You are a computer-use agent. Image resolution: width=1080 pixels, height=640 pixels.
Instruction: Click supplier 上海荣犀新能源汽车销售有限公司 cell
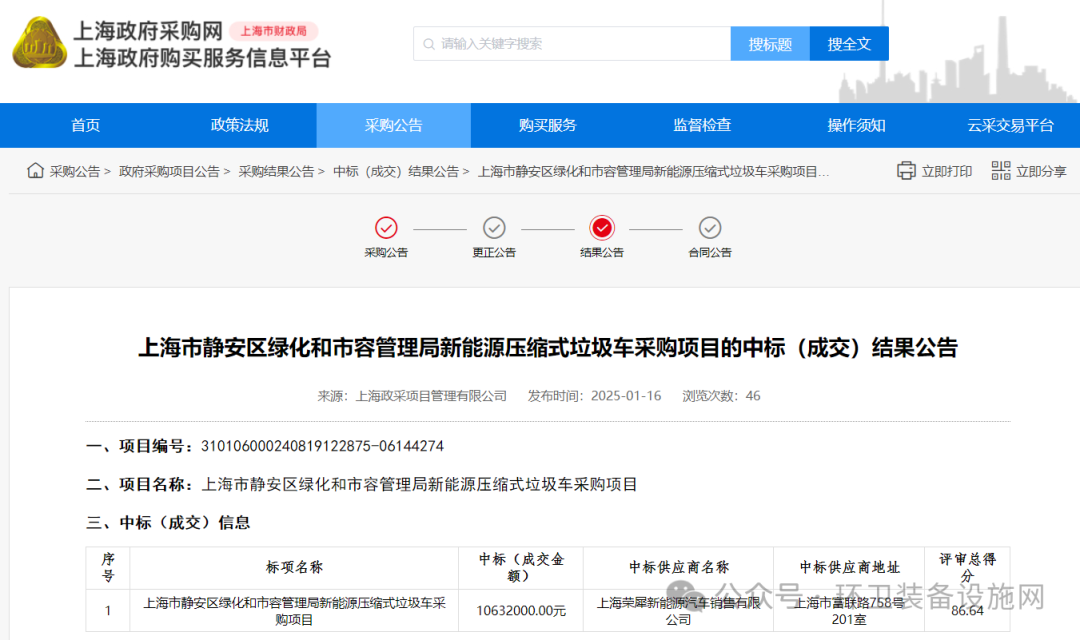tap(678, 610)
